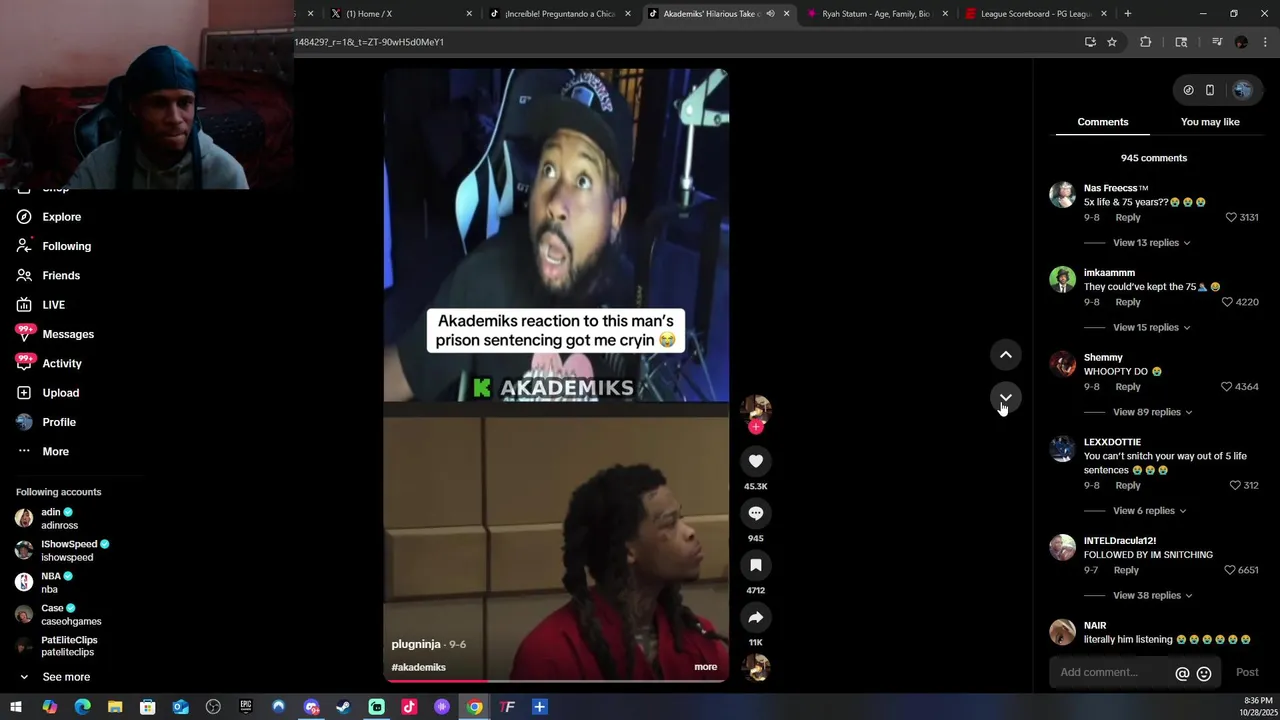Seek in video progress bar
This screenshot has width=1280, height=720.
tap(556, 680)
